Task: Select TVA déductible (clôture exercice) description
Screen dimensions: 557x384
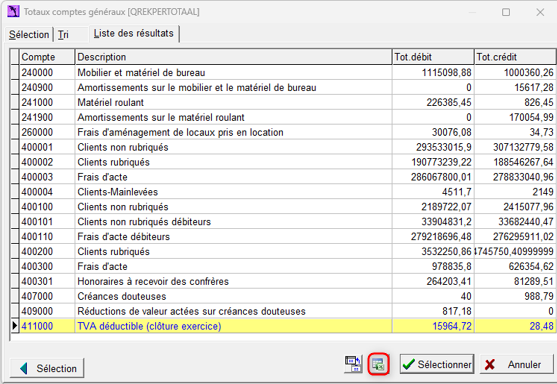Action: [233, 326]
